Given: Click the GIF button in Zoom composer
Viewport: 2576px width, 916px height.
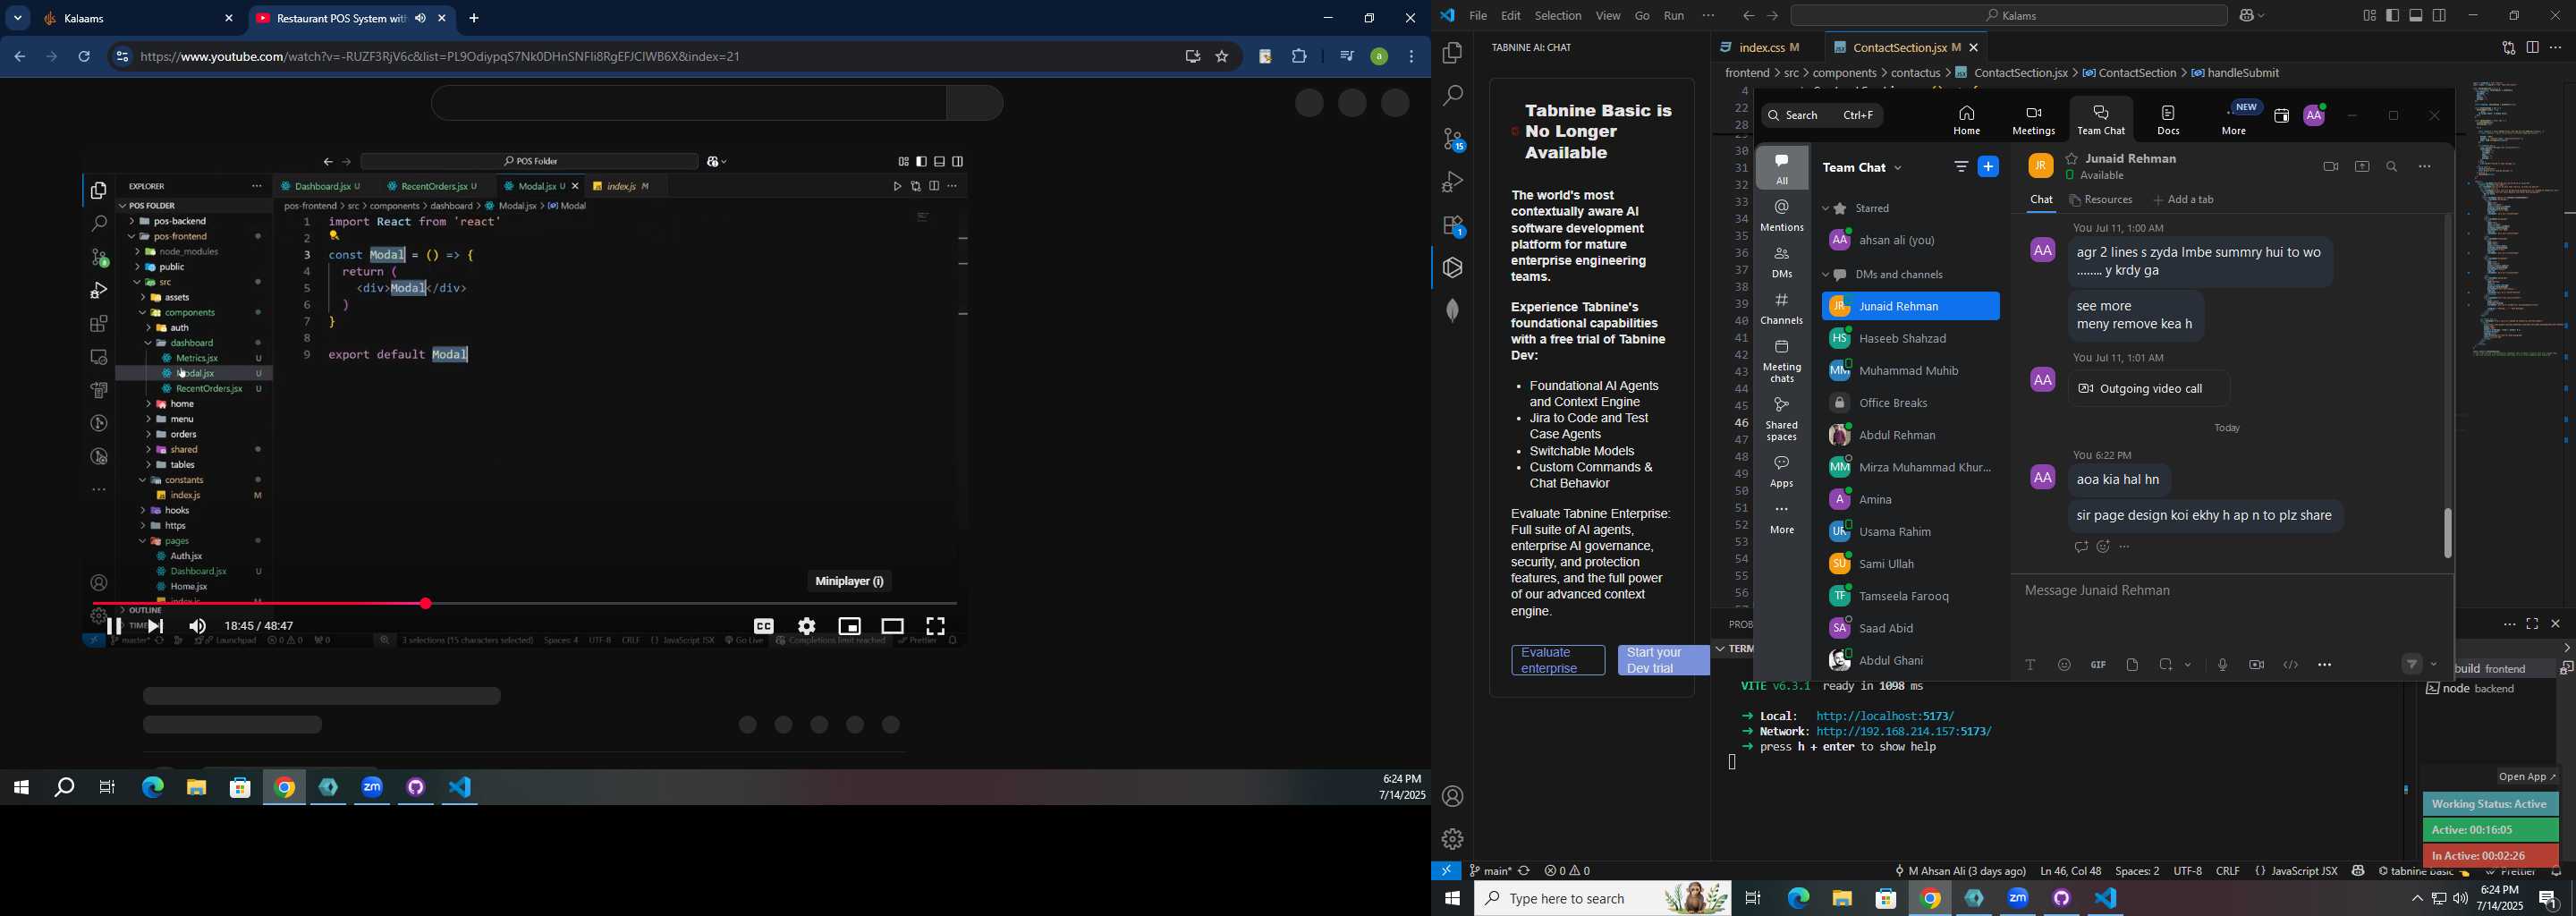Looking at the screenshot, I should pos(2098,665).
